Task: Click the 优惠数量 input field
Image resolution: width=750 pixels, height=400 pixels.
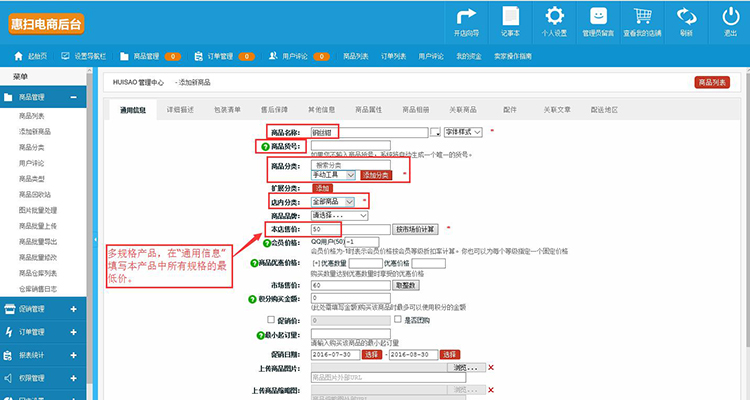Action: [365, 263]
